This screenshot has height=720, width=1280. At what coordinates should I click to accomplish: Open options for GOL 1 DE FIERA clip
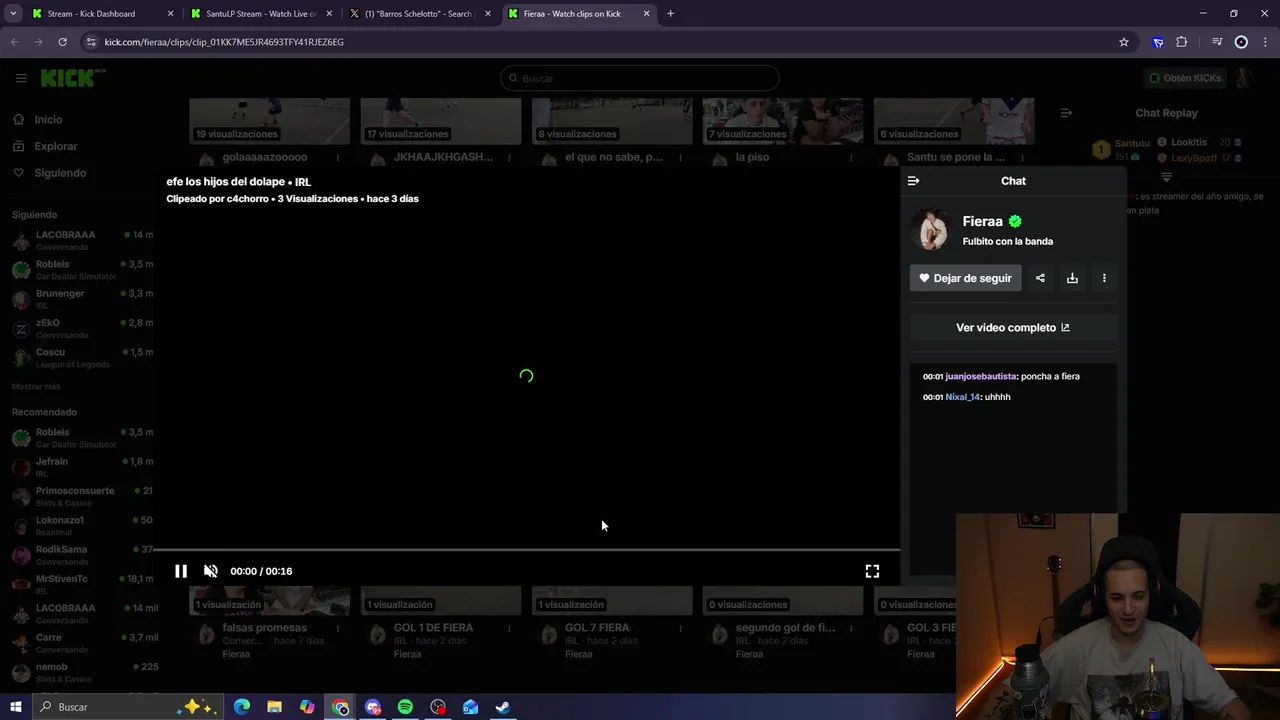(509, 628)
